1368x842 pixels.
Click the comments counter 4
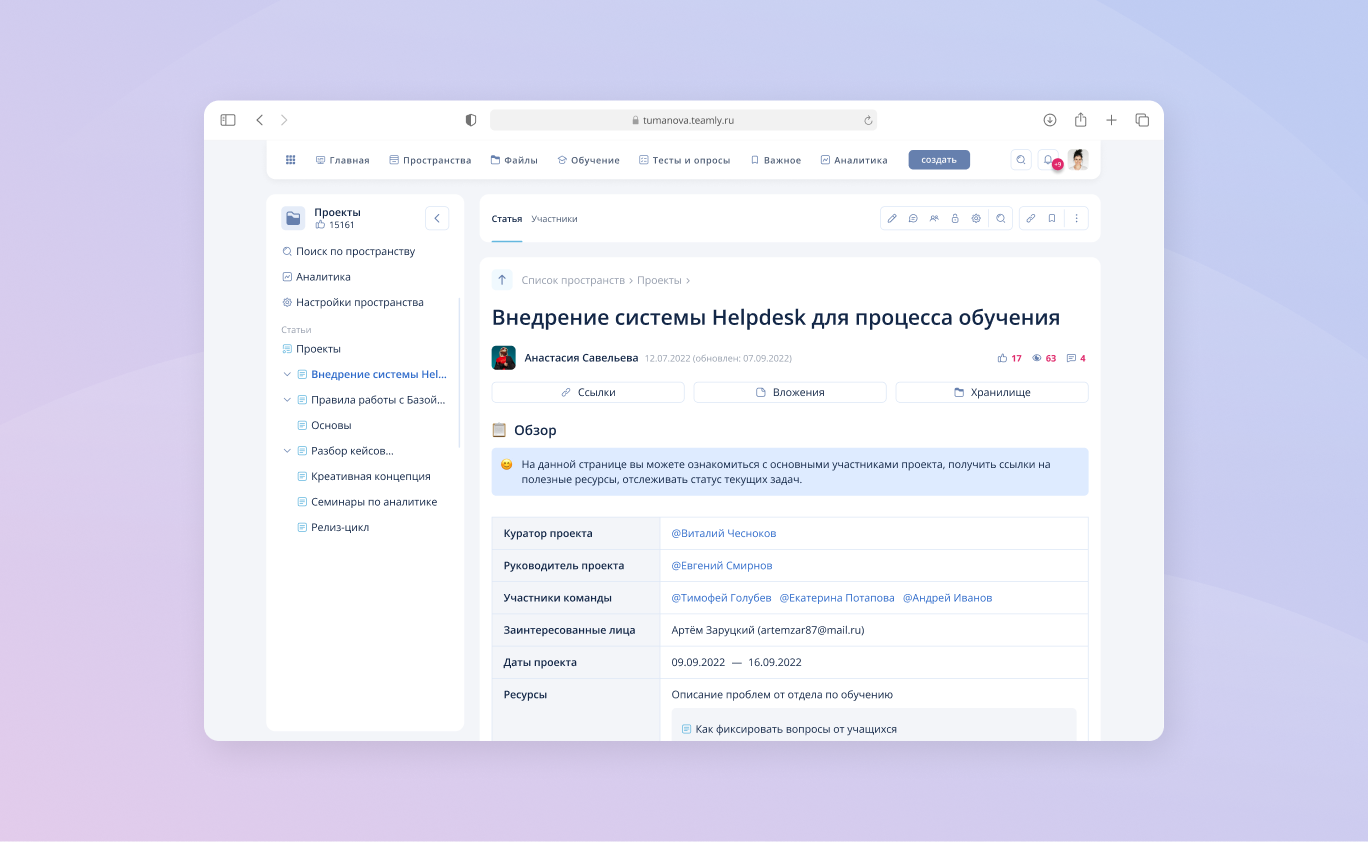pos(1076,358)
